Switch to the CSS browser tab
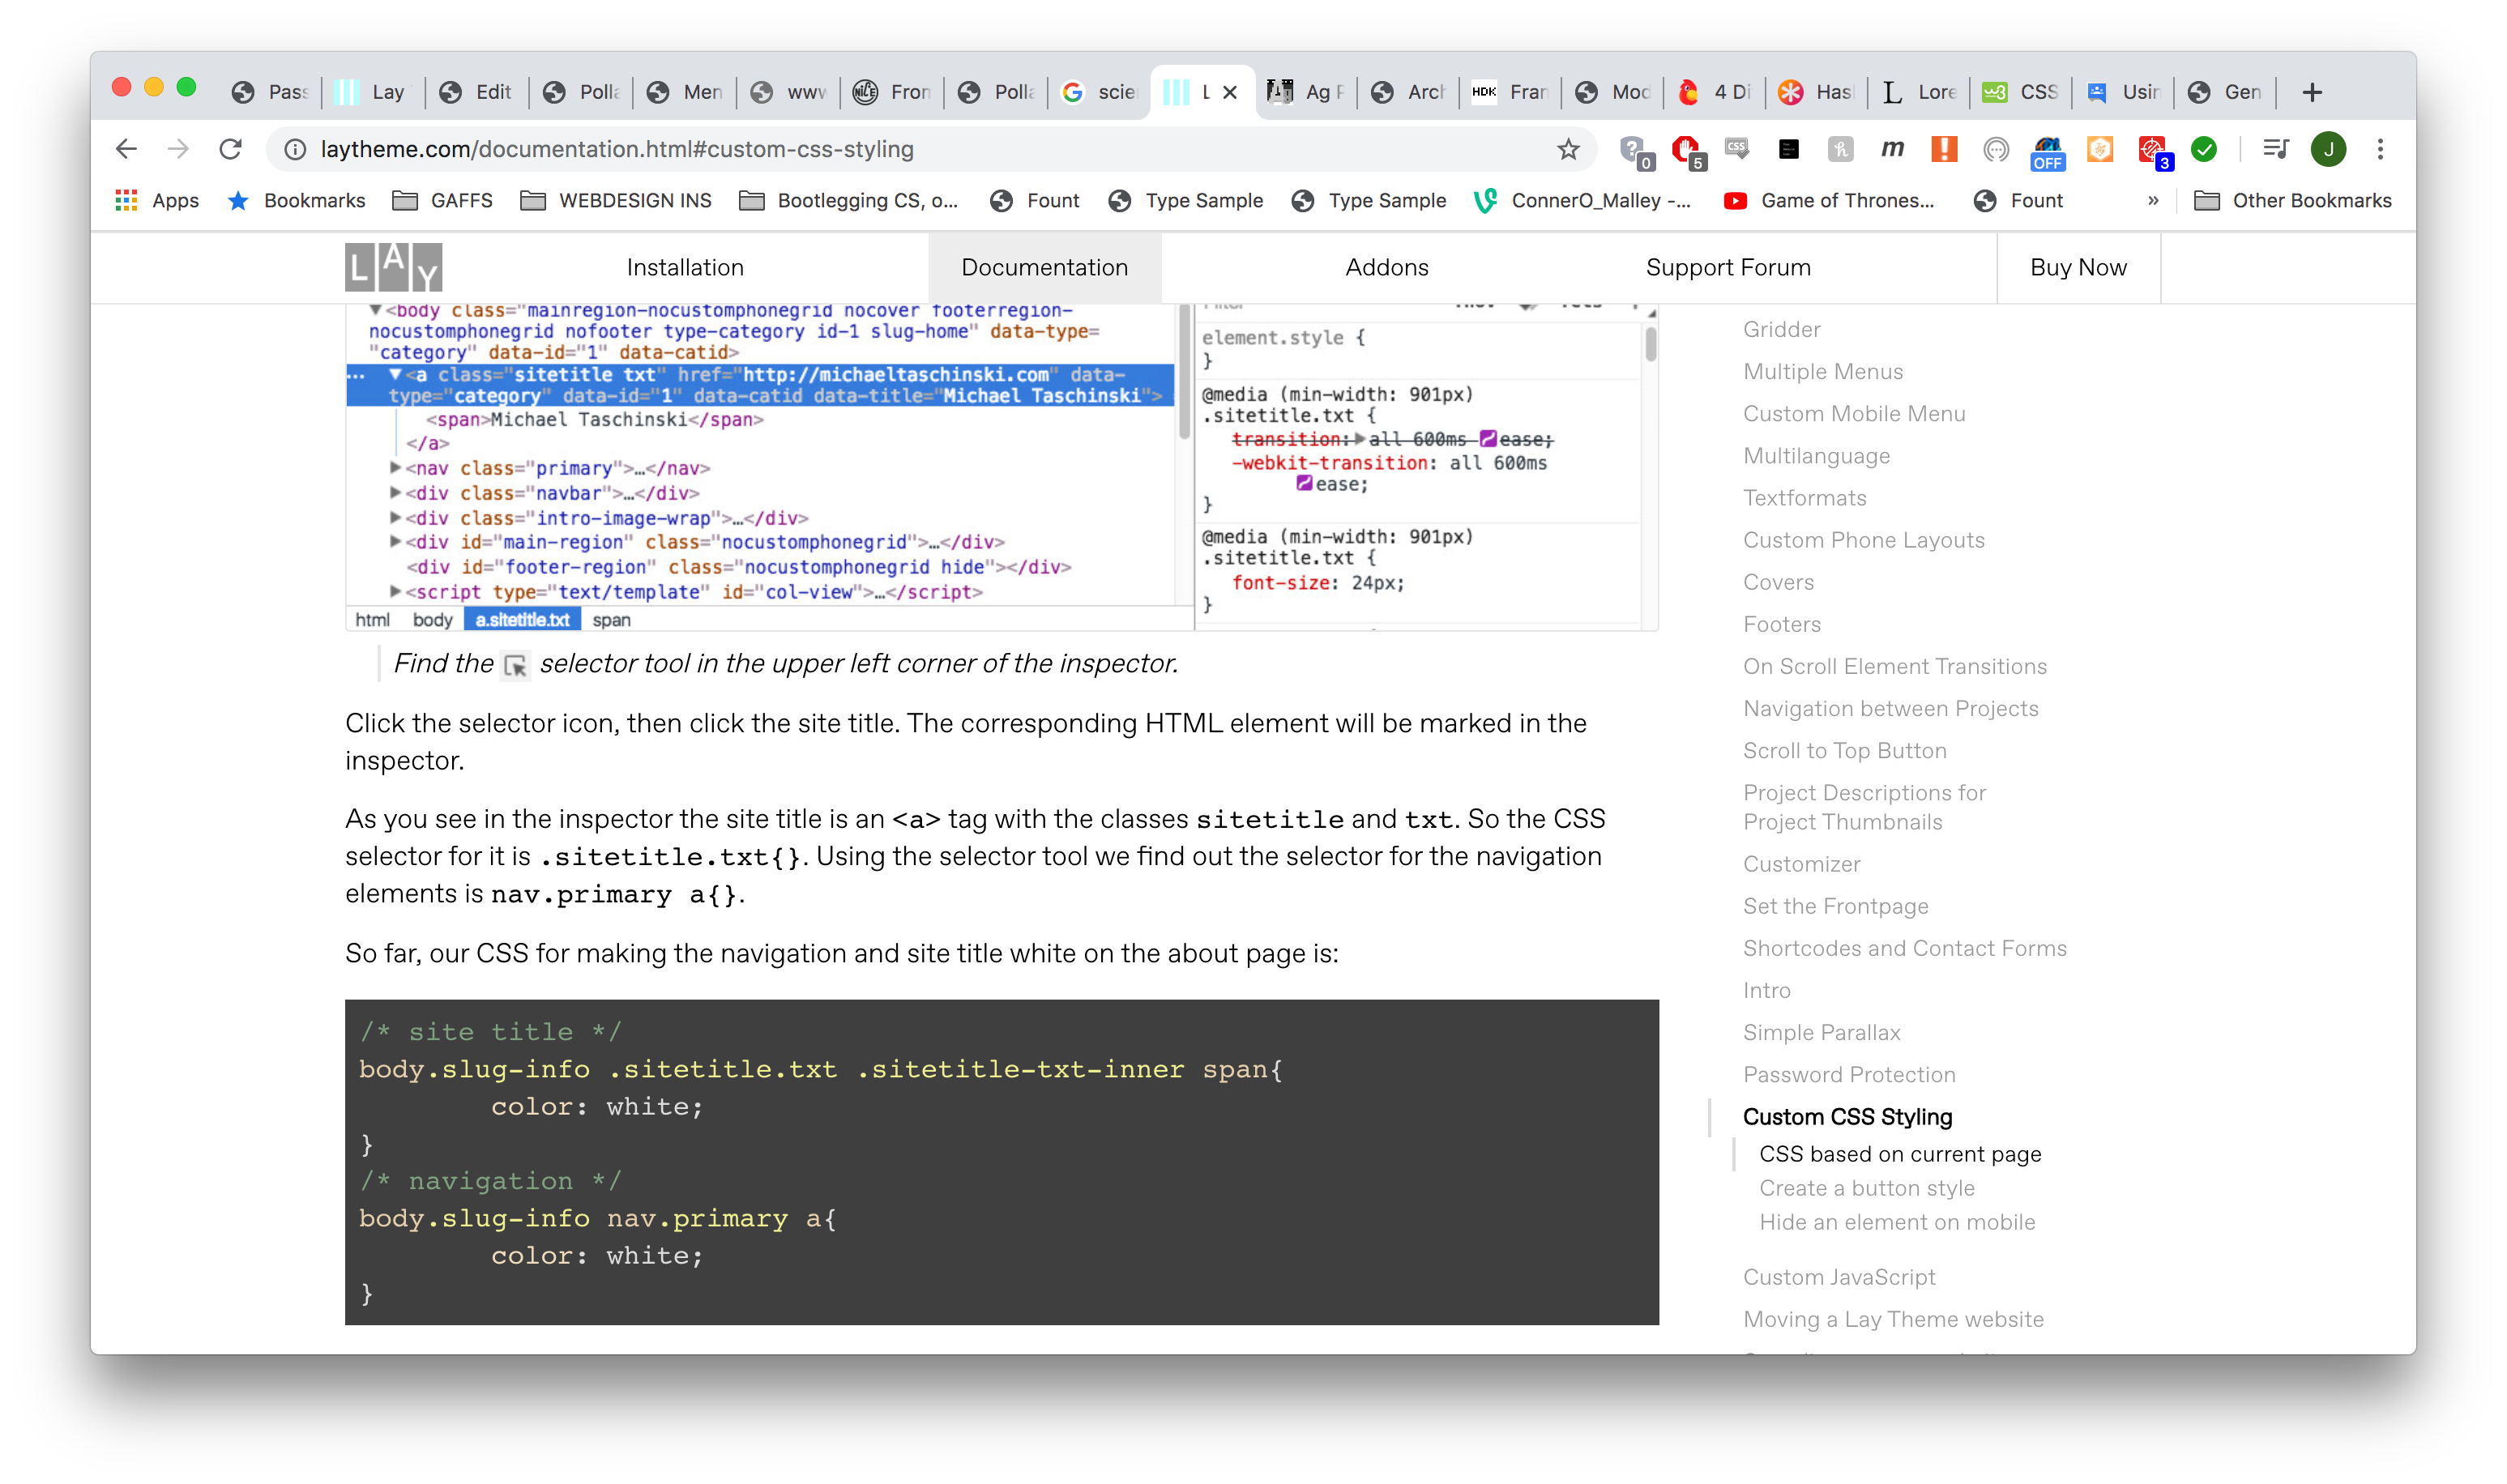 coord(2020,92)
